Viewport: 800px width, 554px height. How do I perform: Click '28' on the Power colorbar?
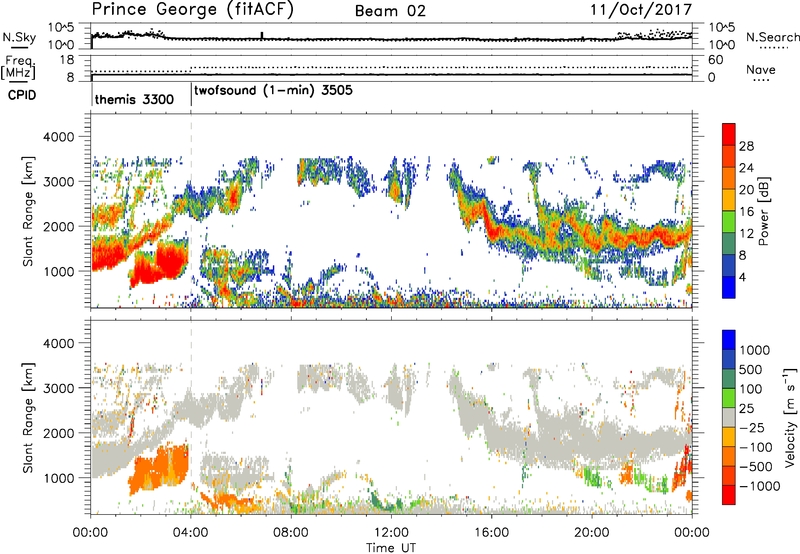coord(746,146)
